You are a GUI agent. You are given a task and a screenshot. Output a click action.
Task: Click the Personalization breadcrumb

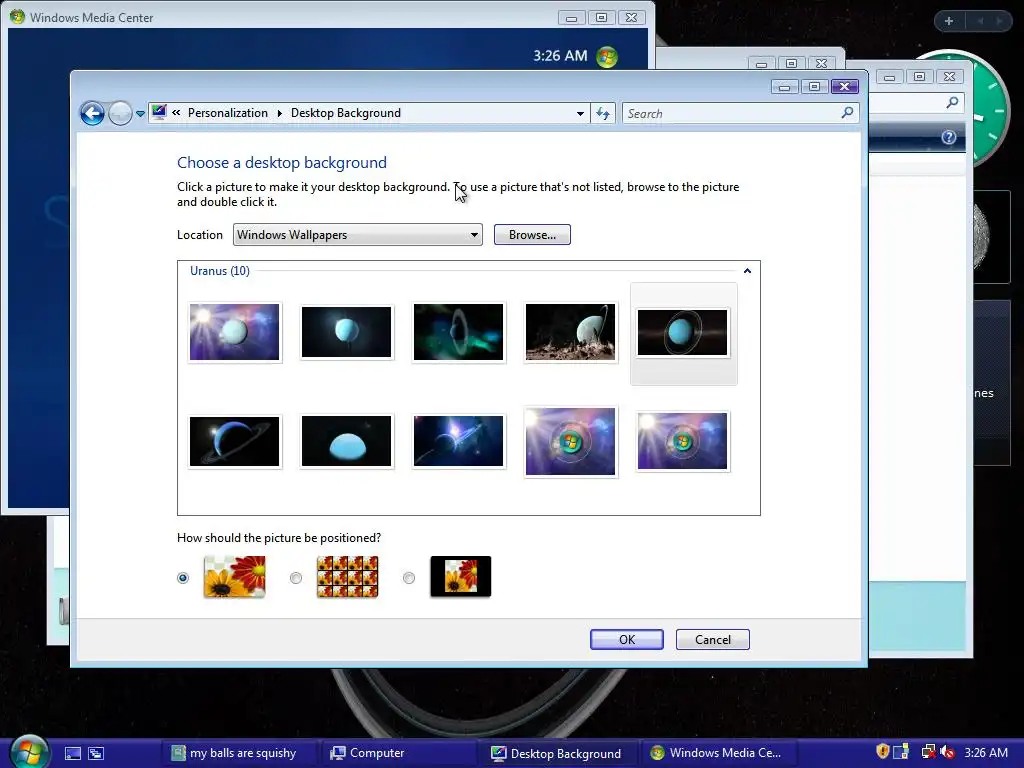point(227,113)
